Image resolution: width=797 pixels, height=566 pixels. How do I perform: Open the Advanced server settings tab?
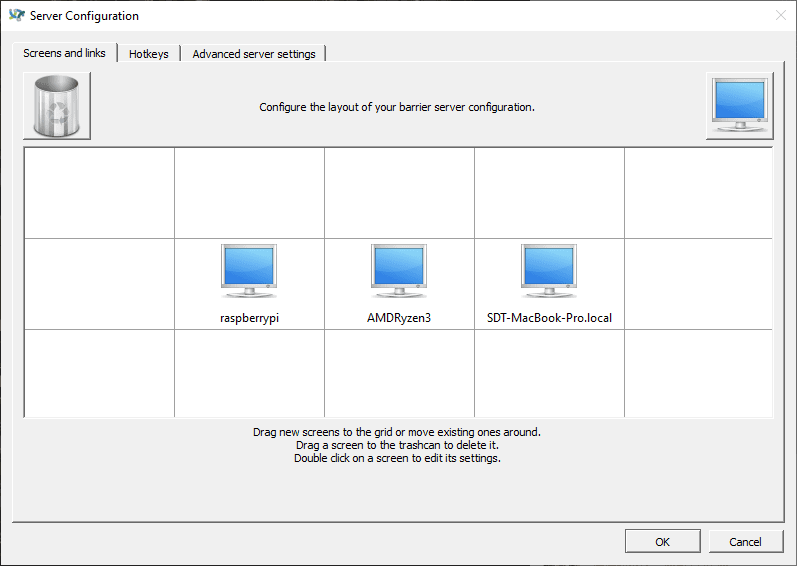point(254,54)
